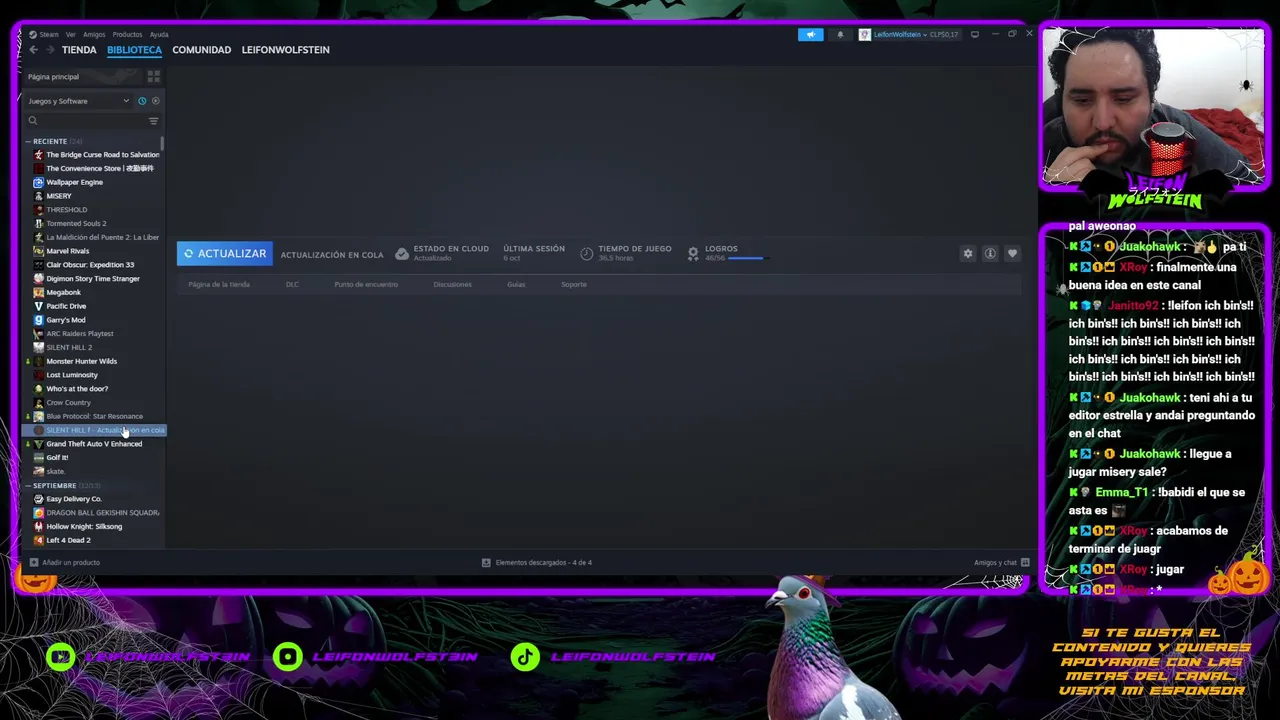Open the Steam menu
The width and height of the screenshot is (1280, 720).
[x=49, y=34]
